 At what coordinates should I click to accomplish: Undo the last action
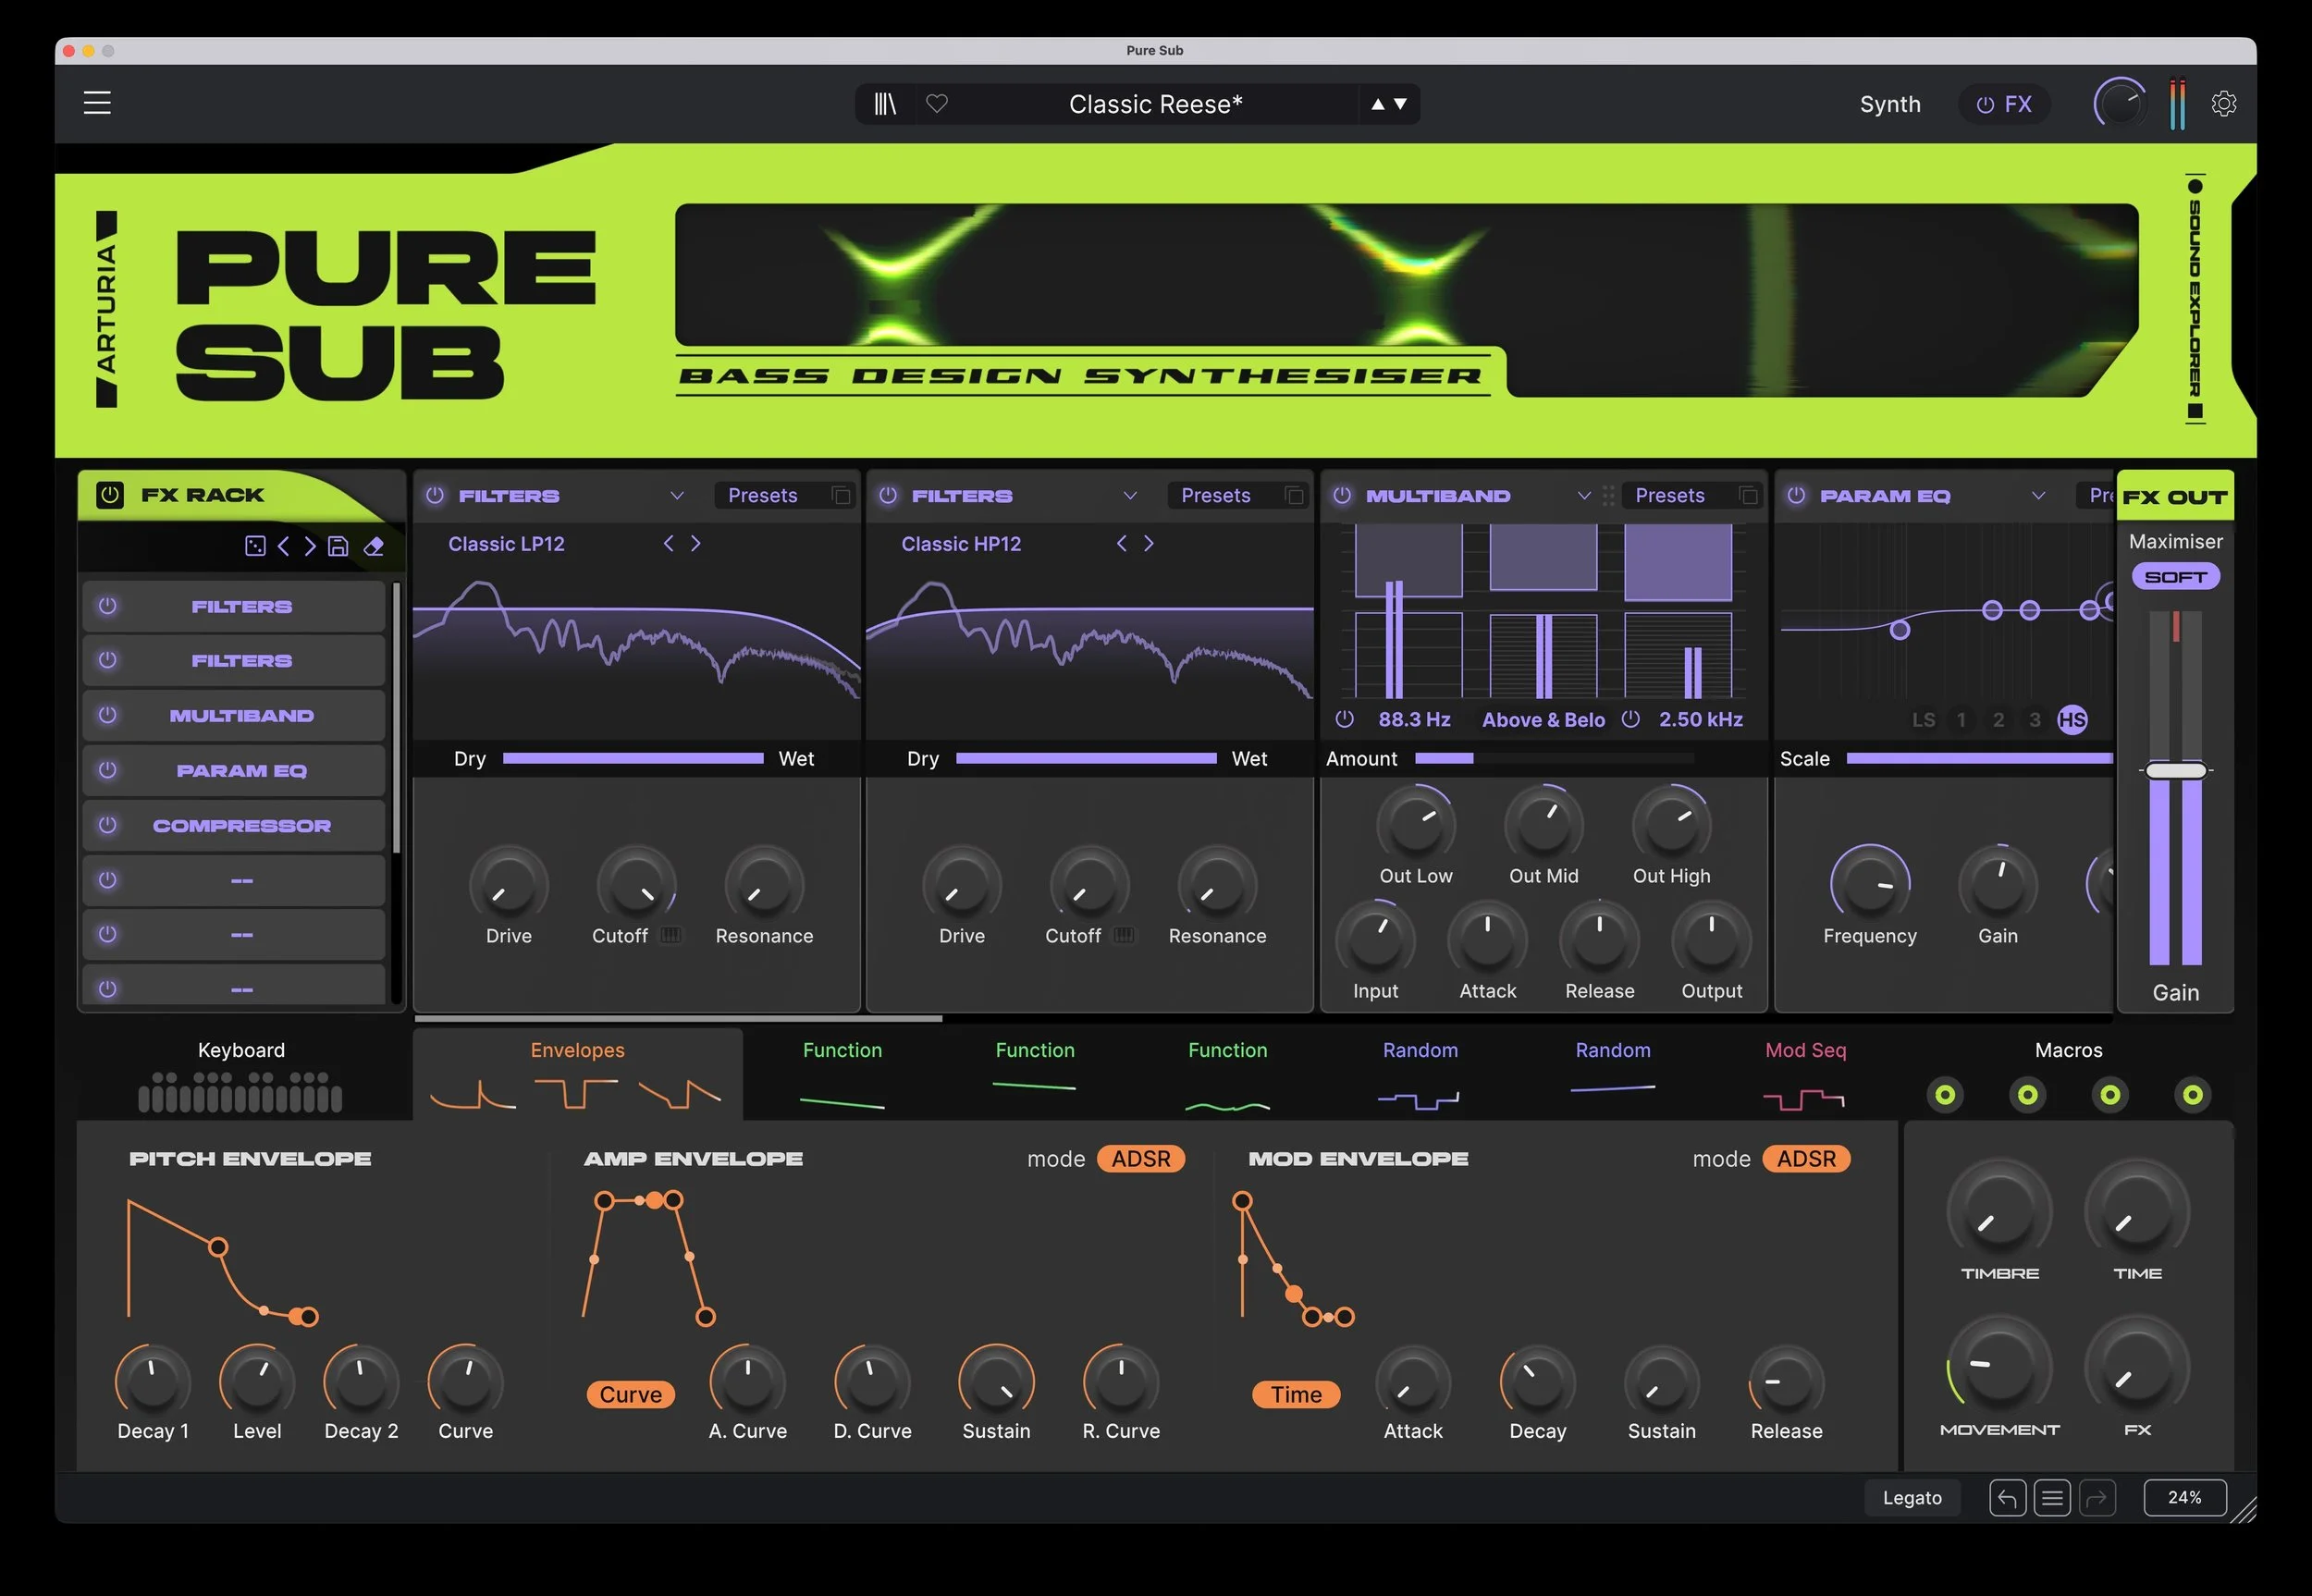click(2007, 1498)
